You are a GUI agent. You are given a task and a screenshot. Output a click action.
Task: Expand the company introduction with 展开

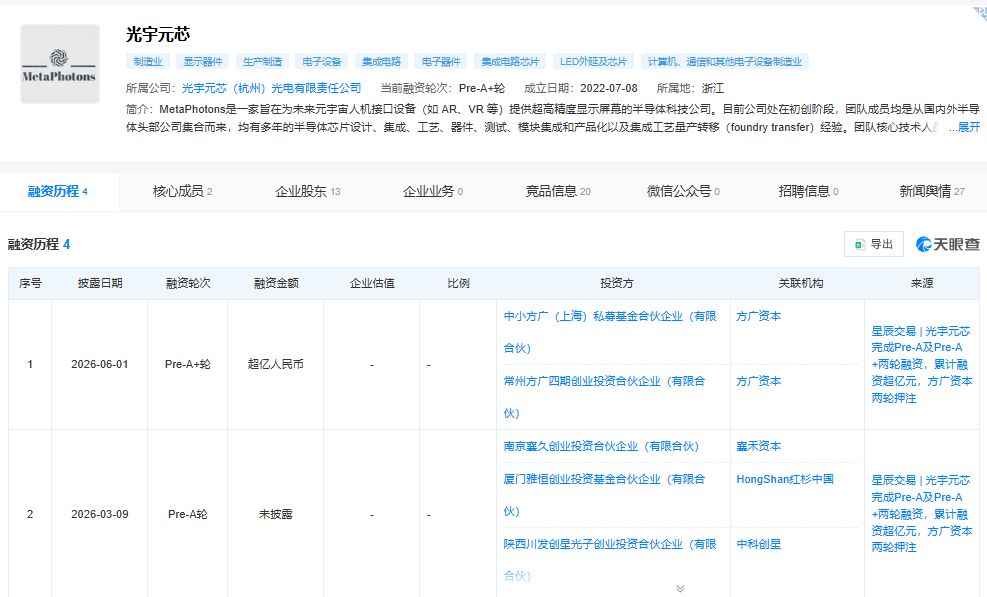(969, 127)
